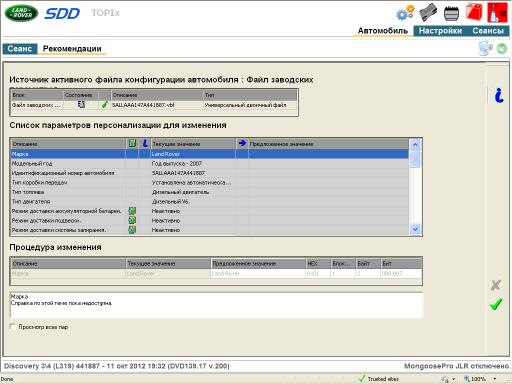Select the Идентификационный номер автомобиля row
The width and height of the screenshot is (512, 384).
point(209,173)
